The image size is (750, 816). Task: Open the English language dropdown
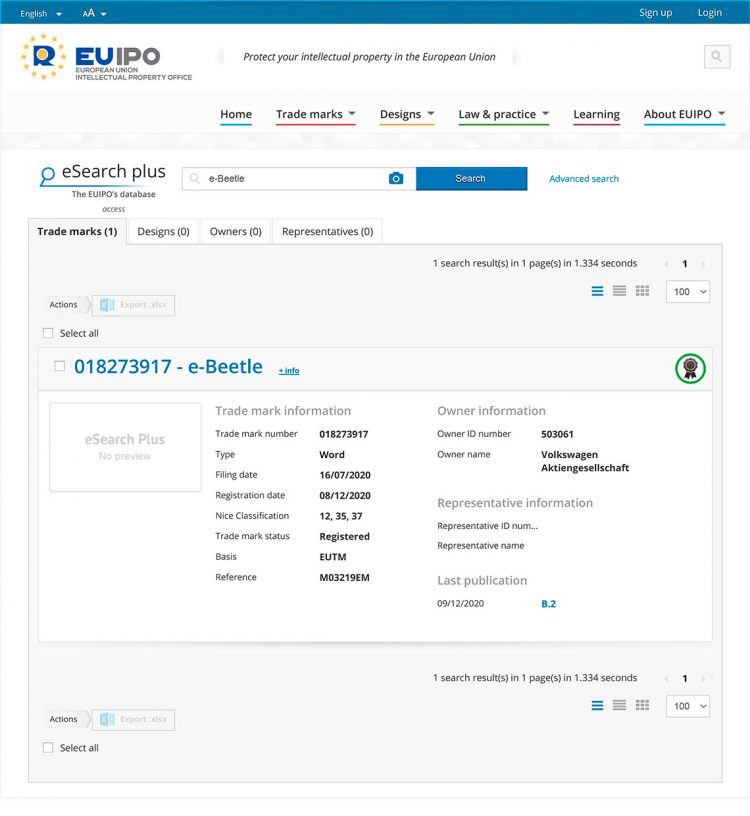(x=41, y=13)
